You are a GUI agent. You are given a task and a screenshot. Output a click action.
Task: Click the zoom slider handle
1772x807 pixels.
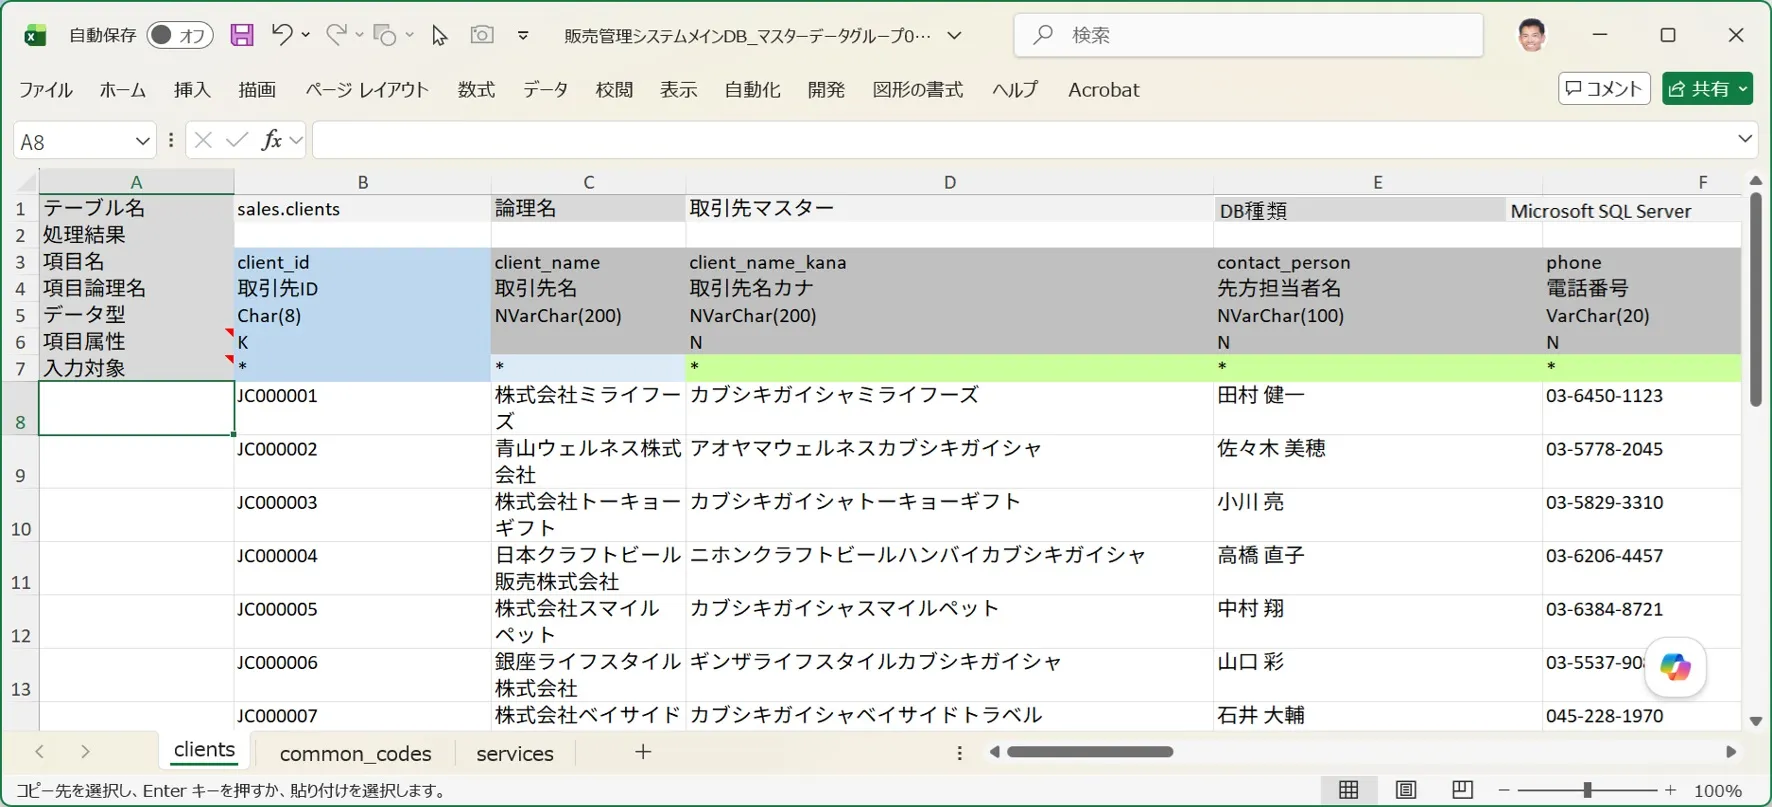point(1587,790)
